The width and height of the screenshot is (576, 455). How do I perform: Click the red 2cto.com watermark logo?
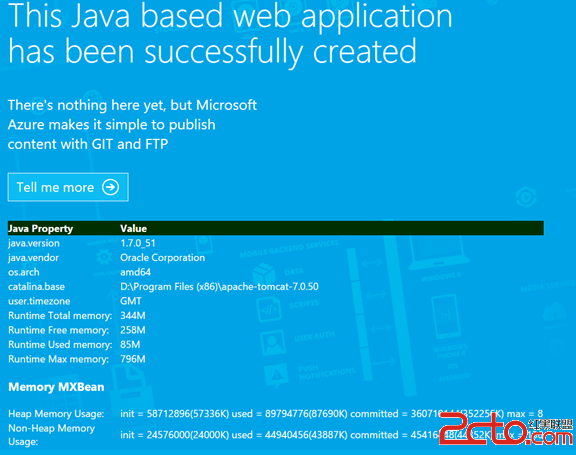click(x=506, y=429)
